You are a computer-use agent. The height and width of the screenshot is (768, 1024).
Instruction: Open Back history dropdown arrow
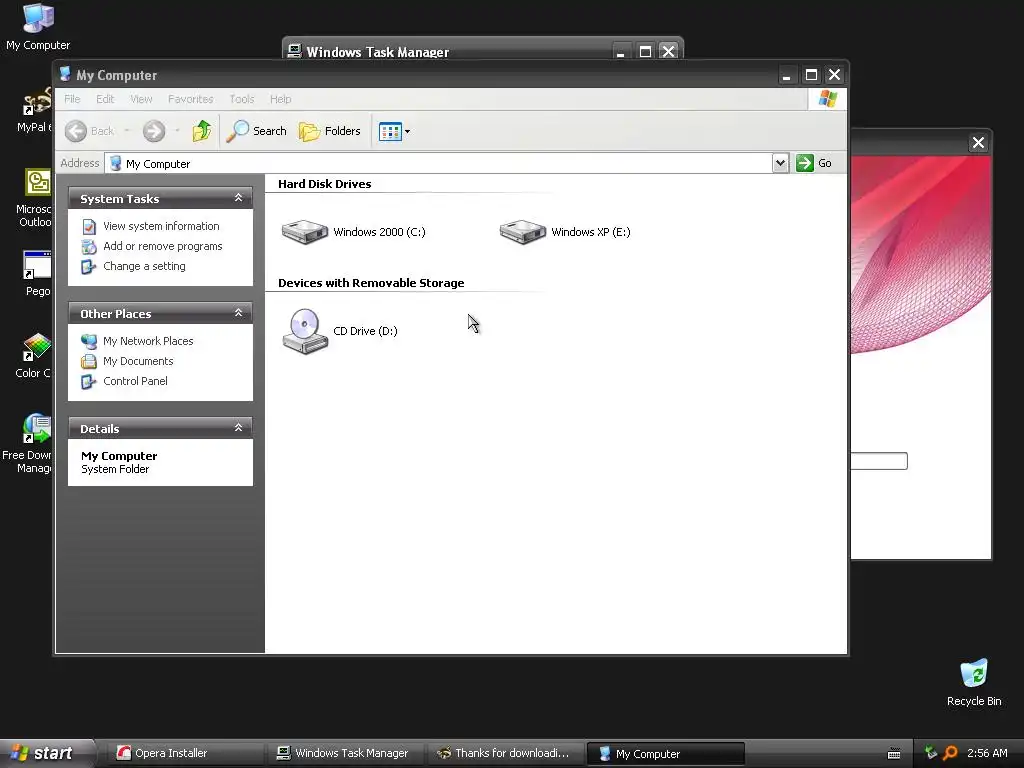click(x=127, y=131)
